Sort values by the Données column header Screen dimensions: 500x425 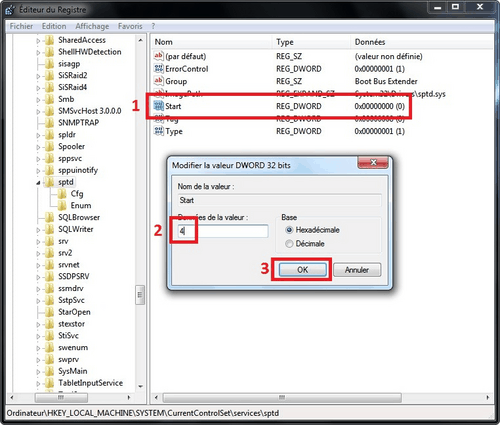tap(422, 42)
